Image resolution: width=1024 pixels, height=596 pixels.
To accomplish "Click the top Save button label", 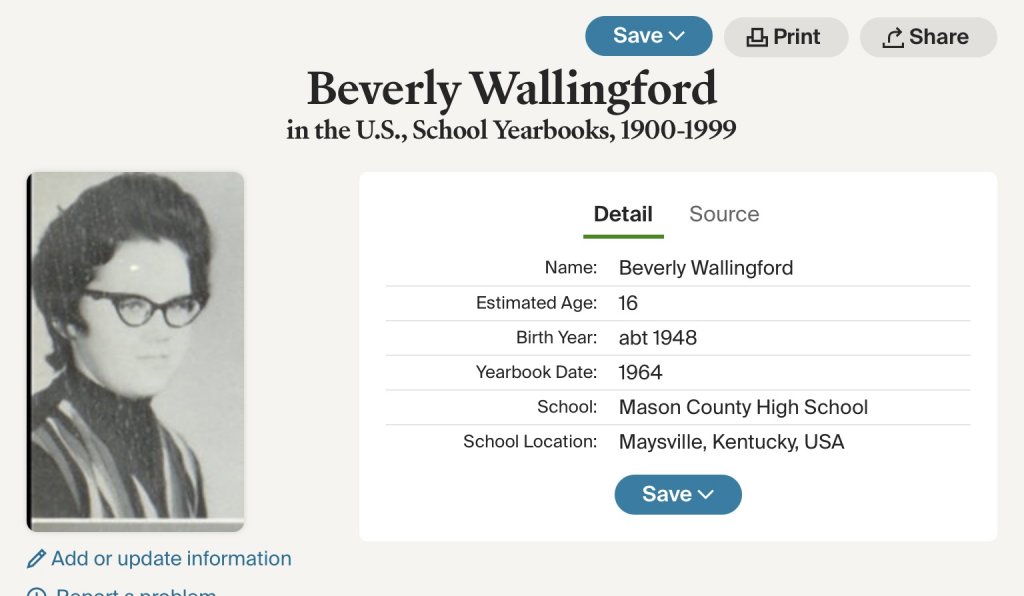I will [637, 36].
